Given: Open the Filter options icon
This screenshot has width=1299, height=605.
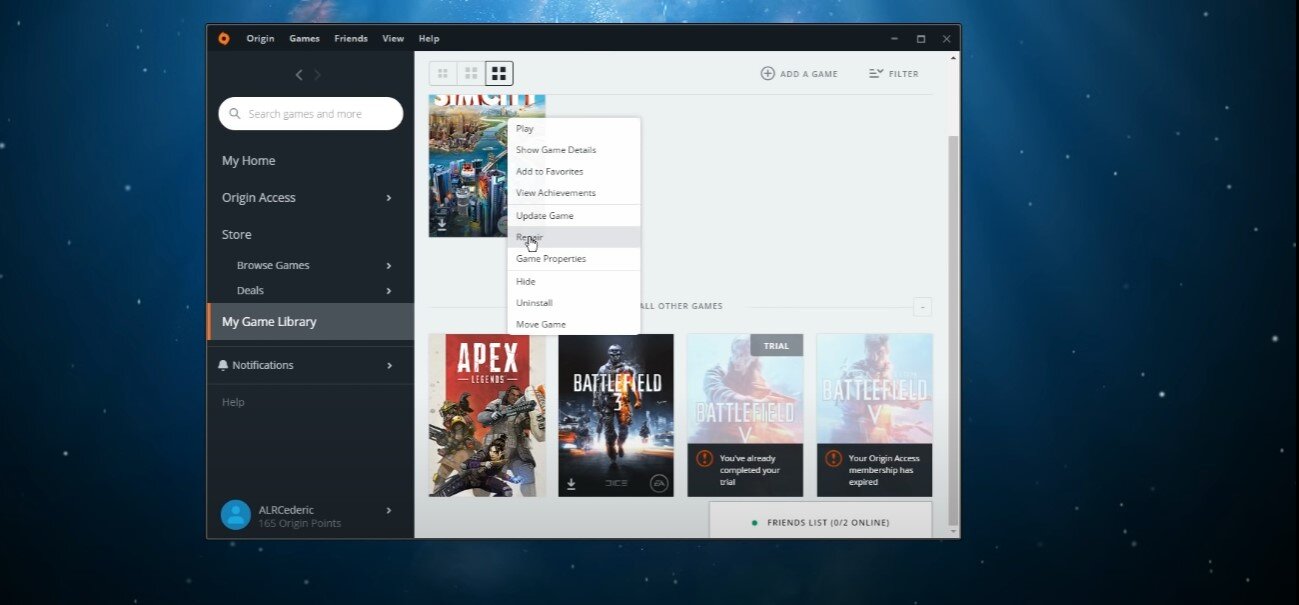Looking at the screenshot, I should coord(876,73).
